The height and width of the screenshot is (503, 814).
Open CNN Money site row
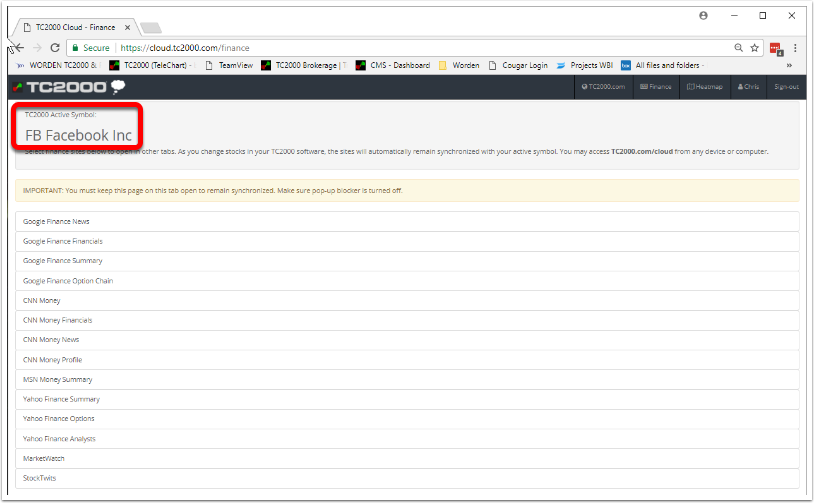tap(407, 301)
